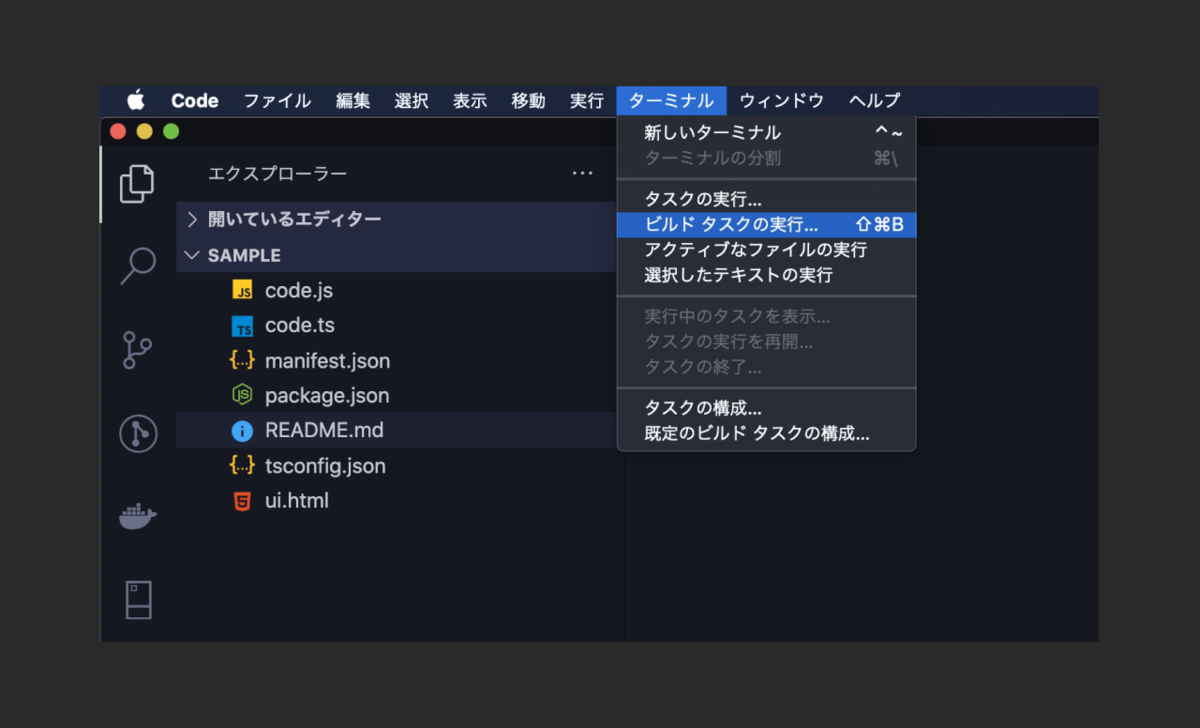The width and height of the screenshot is (1200, 728).
Task: Click the Apple menu logo
Action: (x=136, y=100)
